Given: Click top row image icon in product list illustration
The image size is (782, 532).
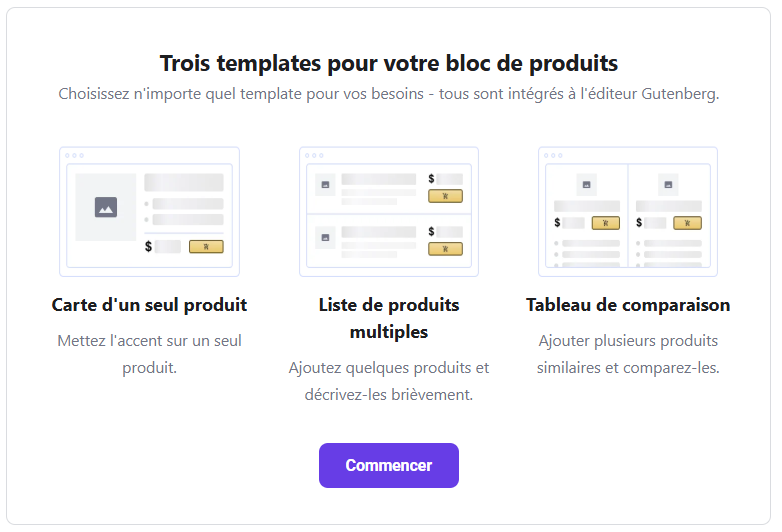Looking at the screenshot, I should click(x=325, y=185).
